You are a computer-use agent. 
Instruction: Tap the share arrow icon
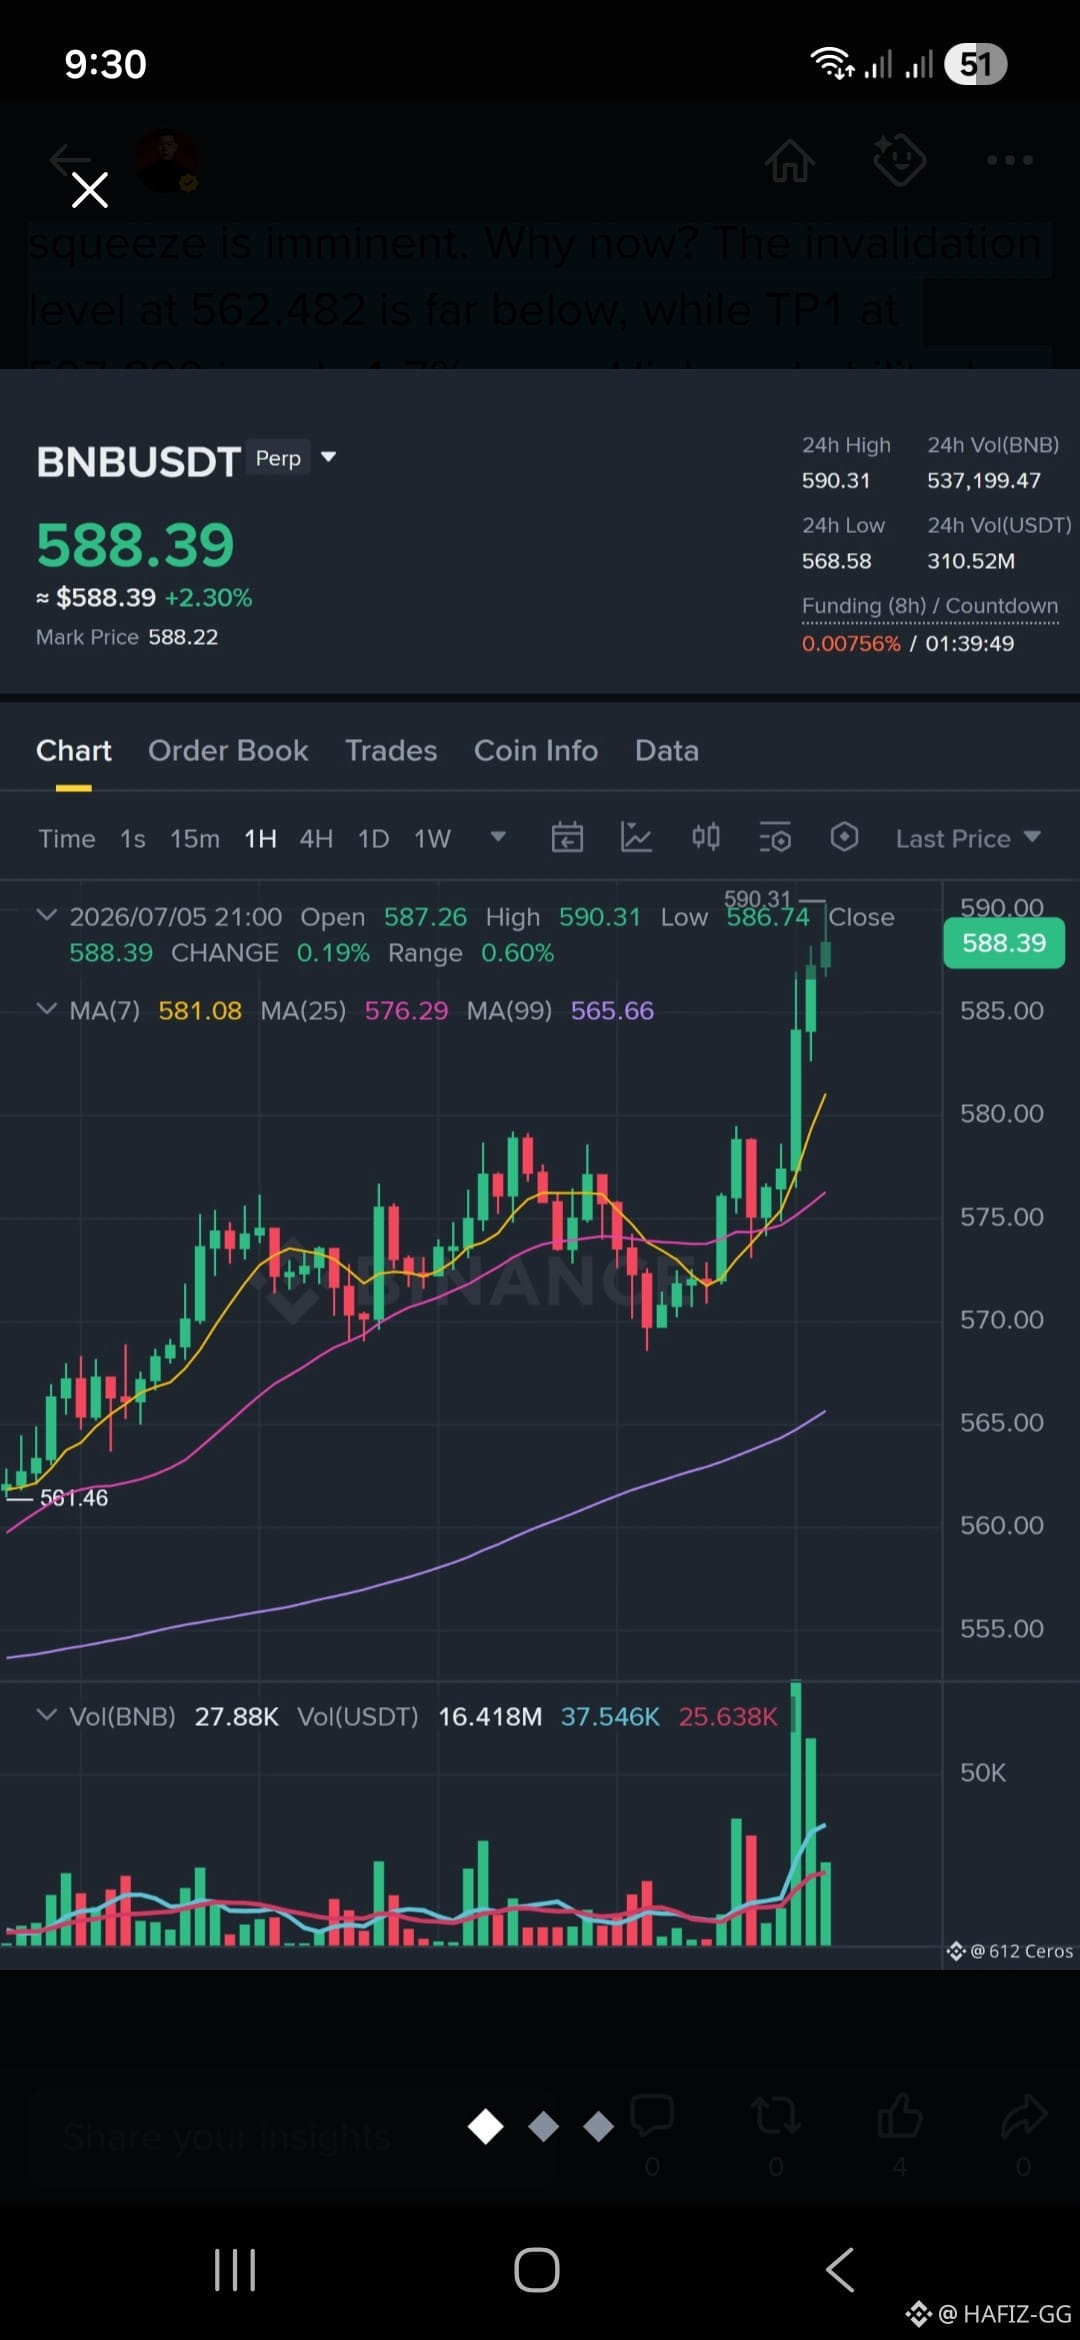coord(1024,2116)
